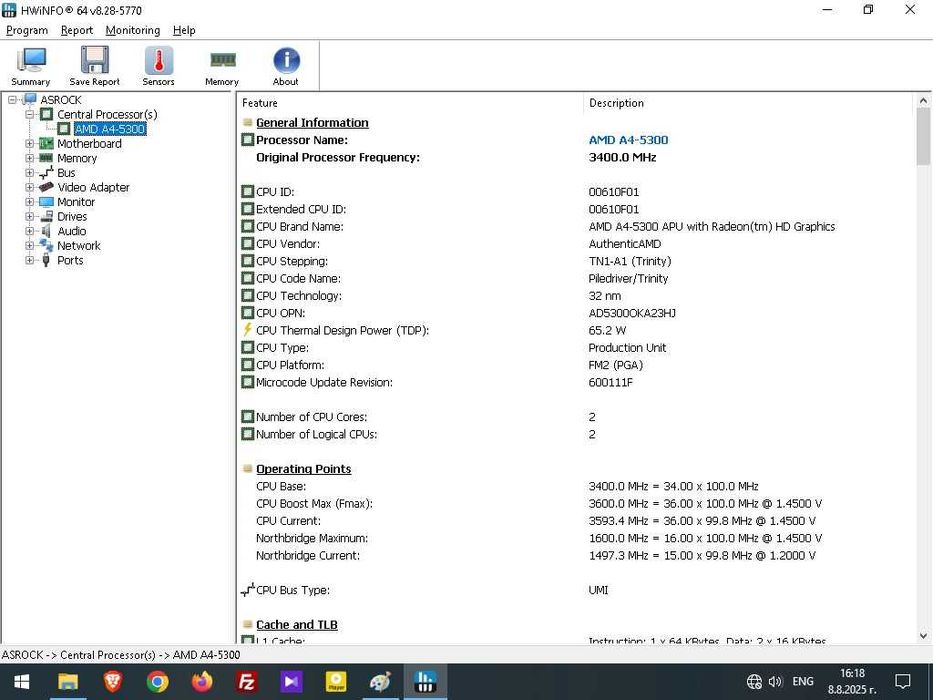Select the Cache and TLB section heading
The width and height of the screenshot is (933, 700).
click(x=297, y=625)
